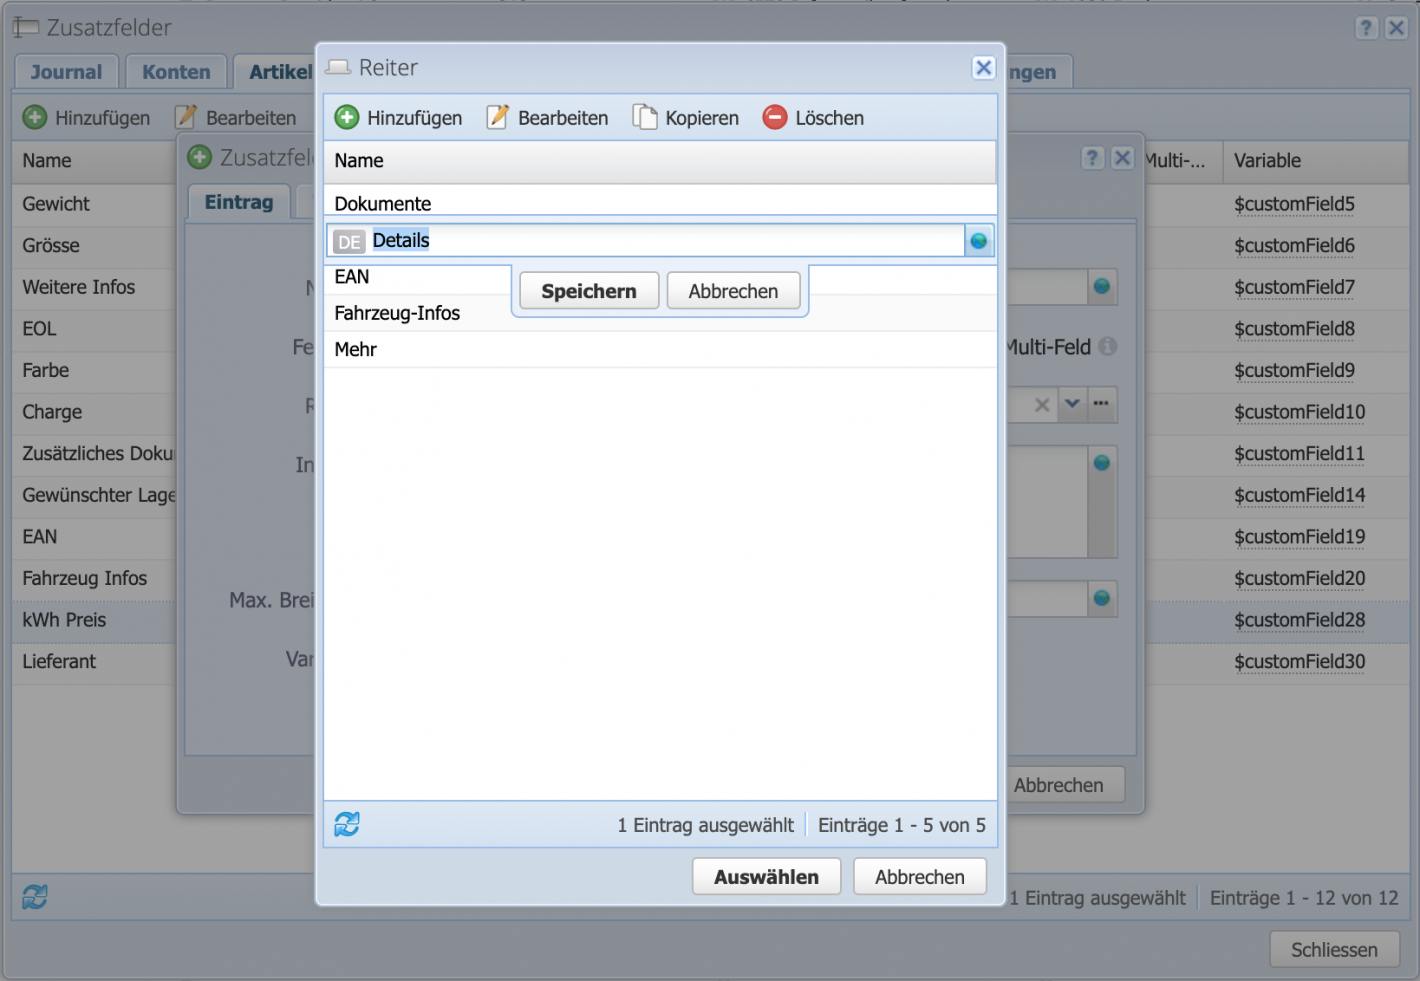The height and width of the screenshot is (981, 1420).
Task: Open more options via the ellipsis button
Action: [1102, 404]
